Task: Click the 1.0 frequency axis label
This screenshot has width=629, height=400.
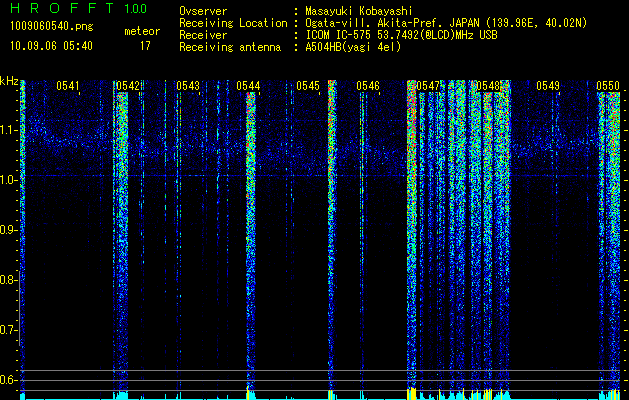Action: (9, 180)
